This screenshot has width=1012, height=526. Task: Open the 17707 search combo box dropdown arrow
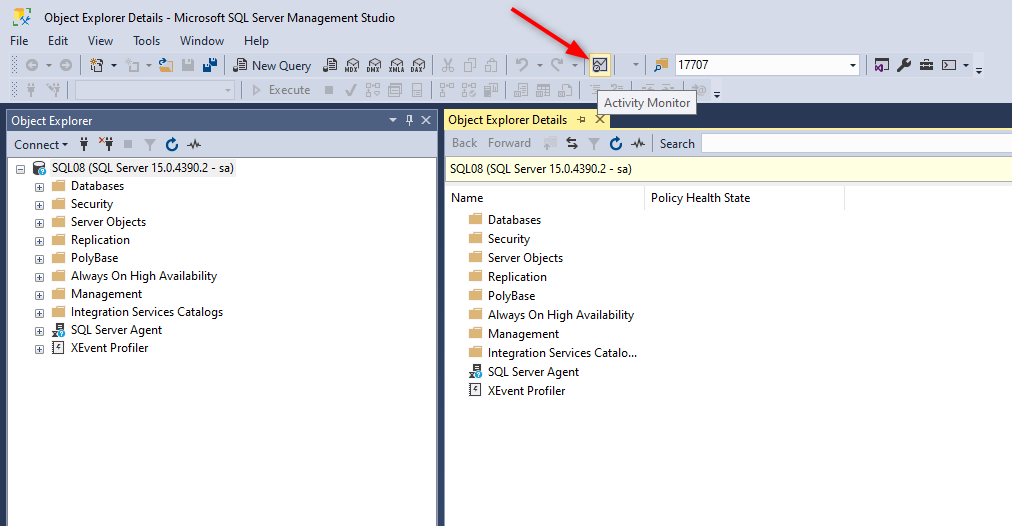(x=852, y=65)
